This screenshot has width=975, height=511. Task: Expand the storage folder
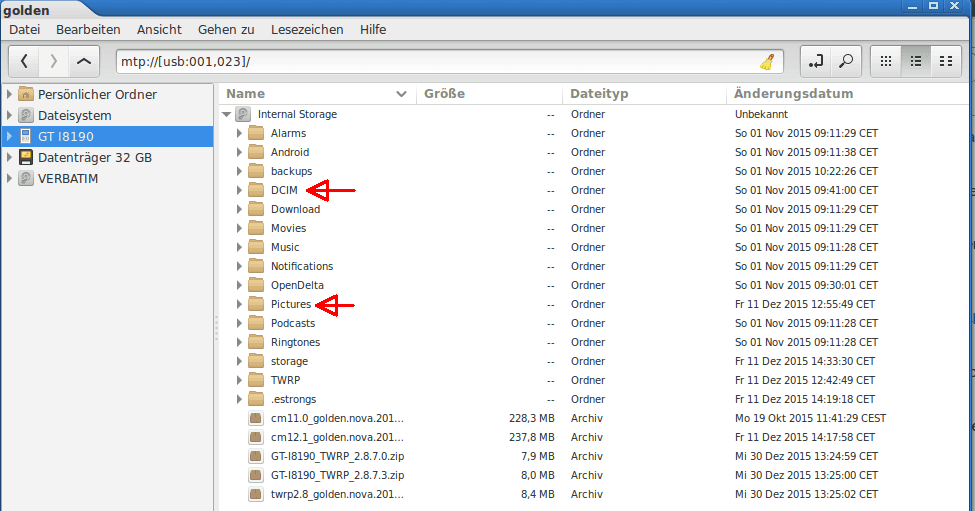coord(239,361)
